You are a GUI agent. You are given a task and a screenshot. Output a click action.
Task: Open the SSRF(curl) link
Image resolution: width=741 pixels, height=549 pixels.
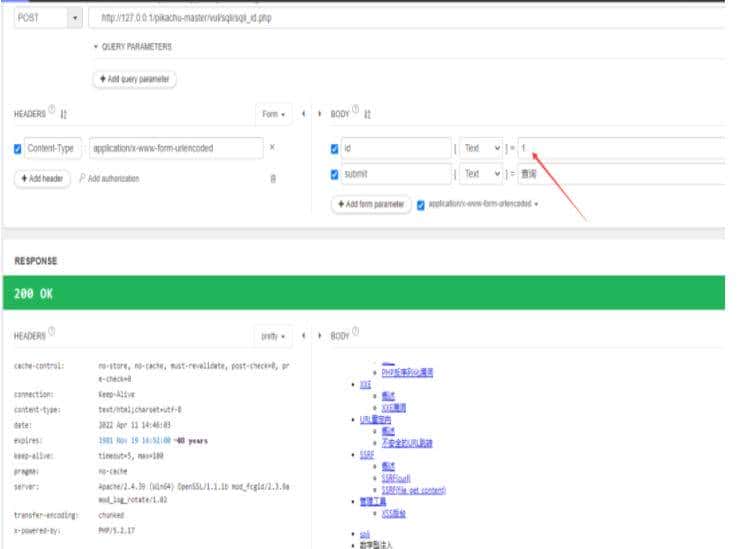click(396, 479)
